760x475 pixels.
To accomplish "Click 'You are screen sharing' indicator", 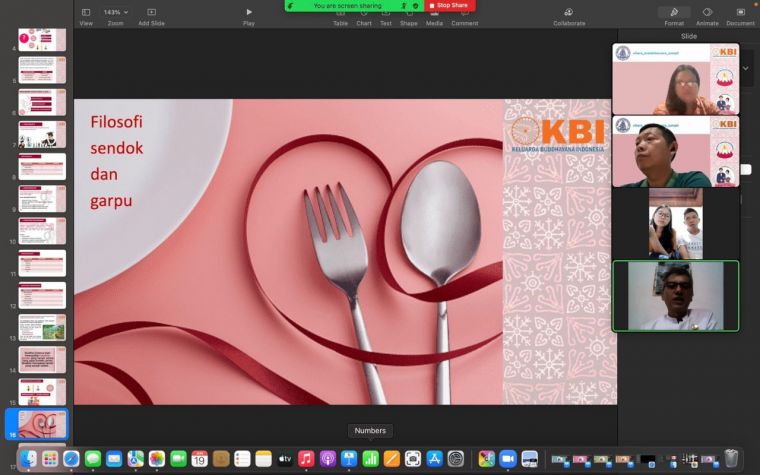I will click(345, 5).
